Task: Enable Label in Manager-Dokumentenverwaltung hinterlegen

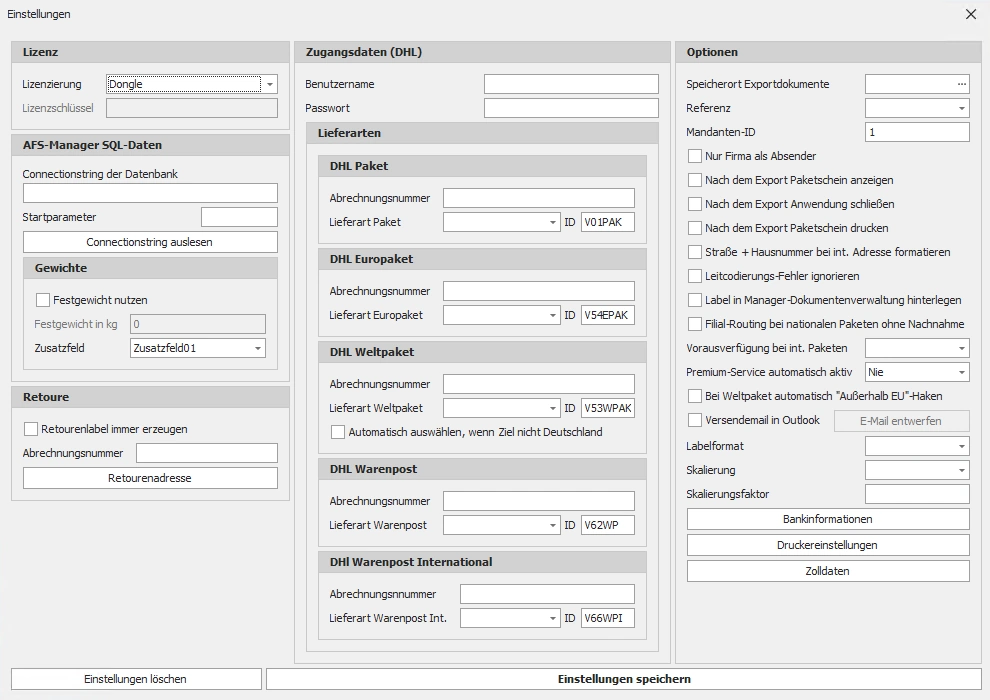Action: (695, 300)
